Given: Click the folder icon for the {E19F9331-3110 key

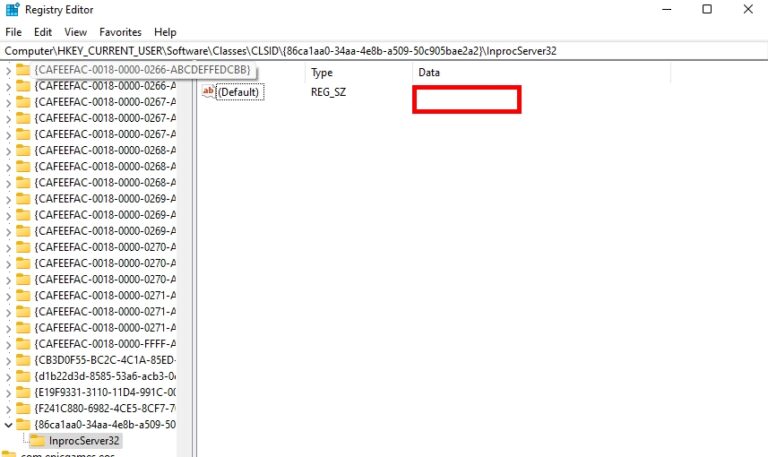Looking at the screenshot, I should coord(24,392).
